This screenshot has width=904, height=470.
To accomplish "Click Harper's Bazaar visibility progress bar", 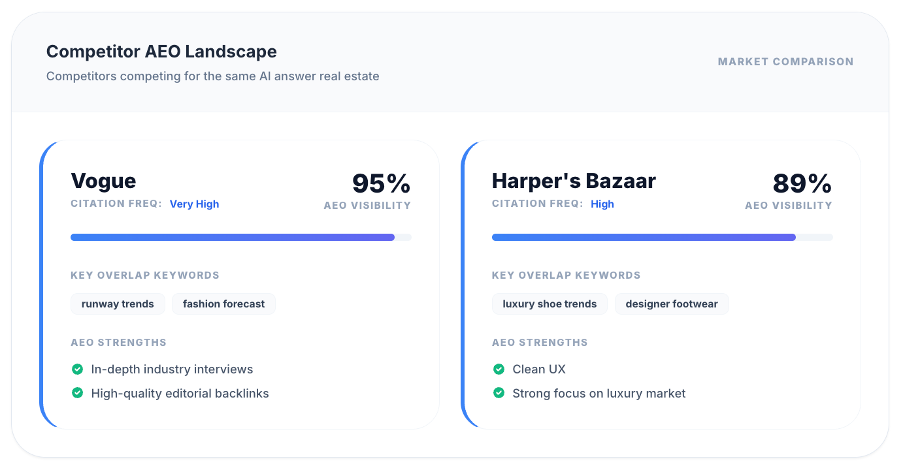I will point(661,237).
